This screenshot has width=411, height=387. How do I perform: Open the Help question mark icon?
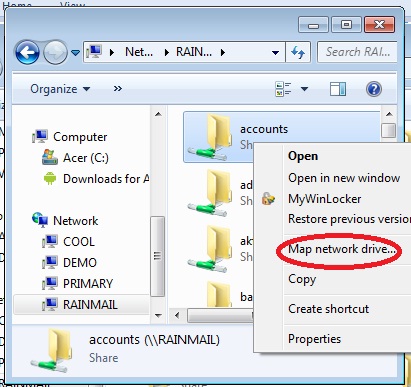(x=374, y=89)
